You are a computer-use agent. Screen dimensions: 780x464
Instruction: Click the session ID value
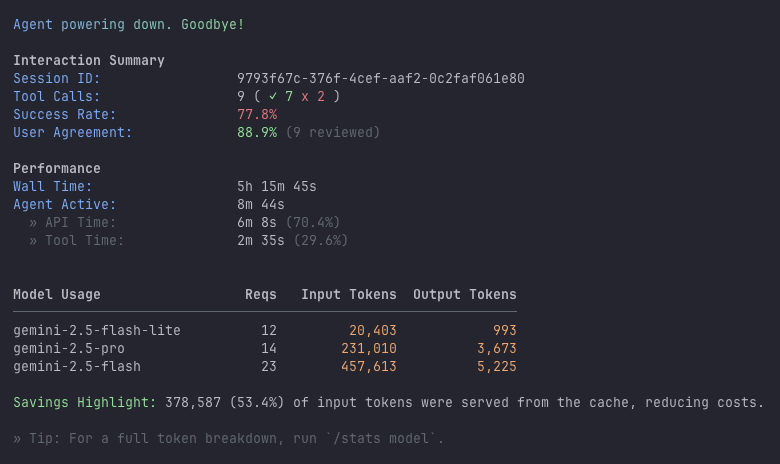point(381,78)
